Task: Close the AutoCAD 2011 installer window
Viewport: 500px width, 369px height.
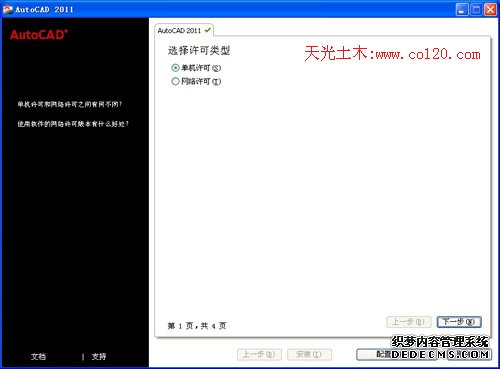Action: pos(491,10)
